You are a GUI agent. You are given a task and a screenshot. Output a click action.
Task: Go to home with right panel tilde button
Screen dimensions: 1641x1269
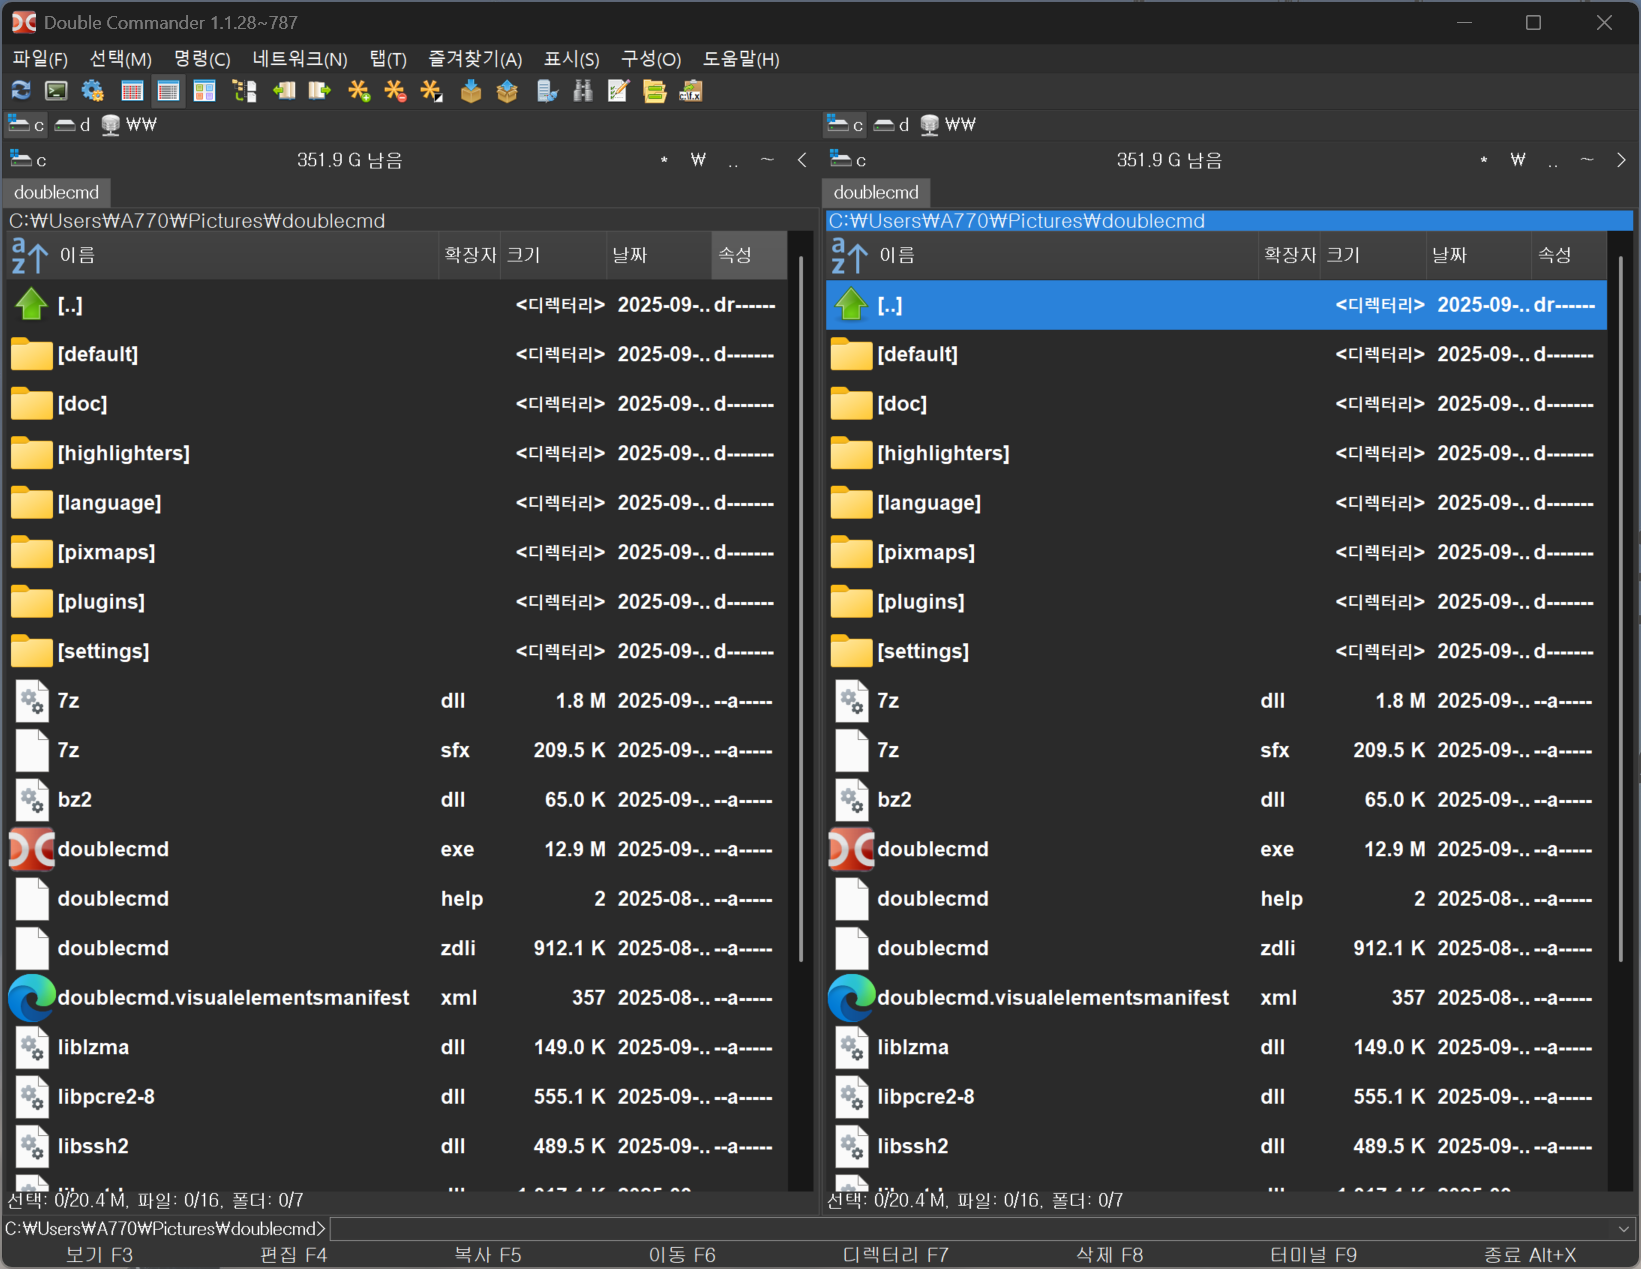1587,160
